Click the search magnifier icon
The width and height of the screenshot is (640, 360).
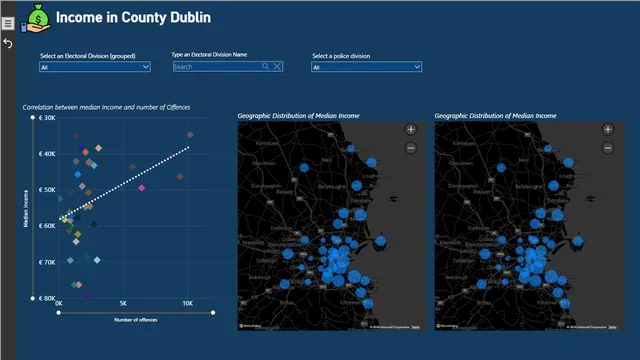pos(265,67)
